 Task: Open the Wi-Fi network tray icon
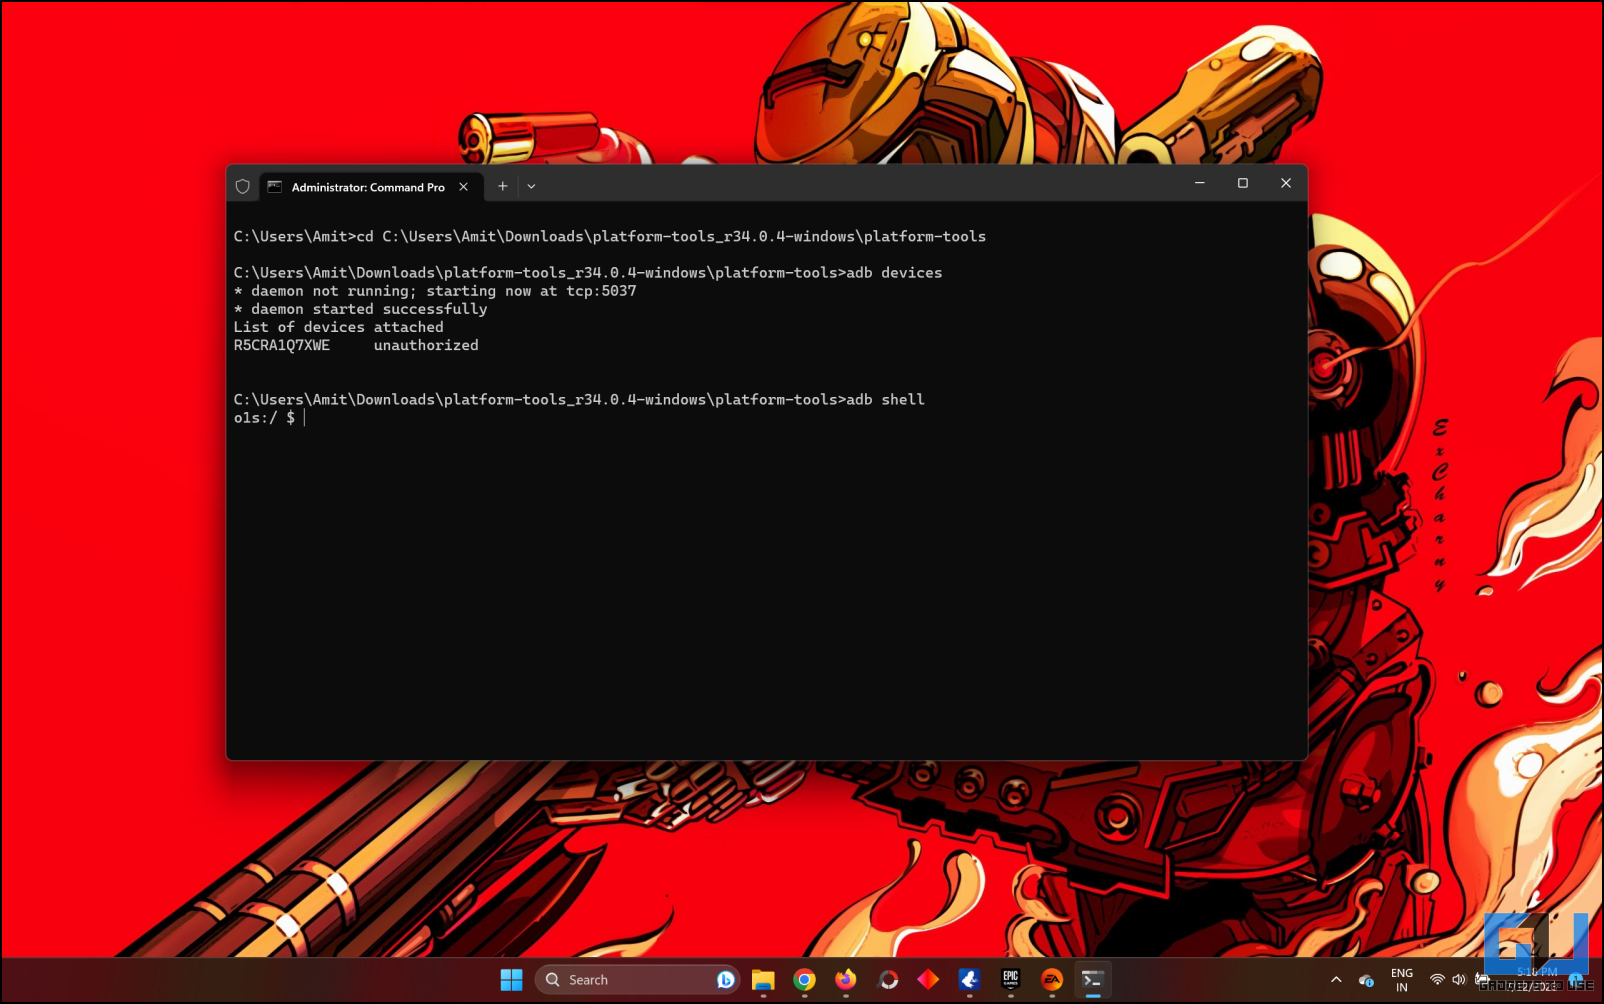[1437, 980]
